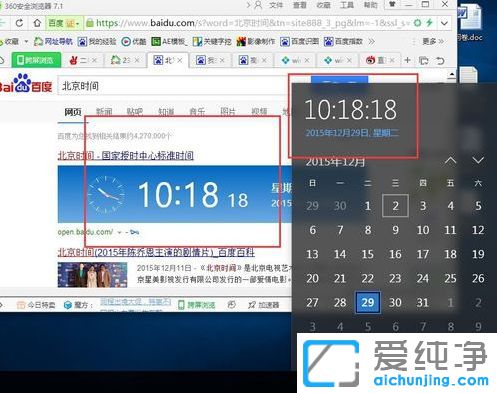Expand the open.baidu.com source dropdown arrow

119,232
